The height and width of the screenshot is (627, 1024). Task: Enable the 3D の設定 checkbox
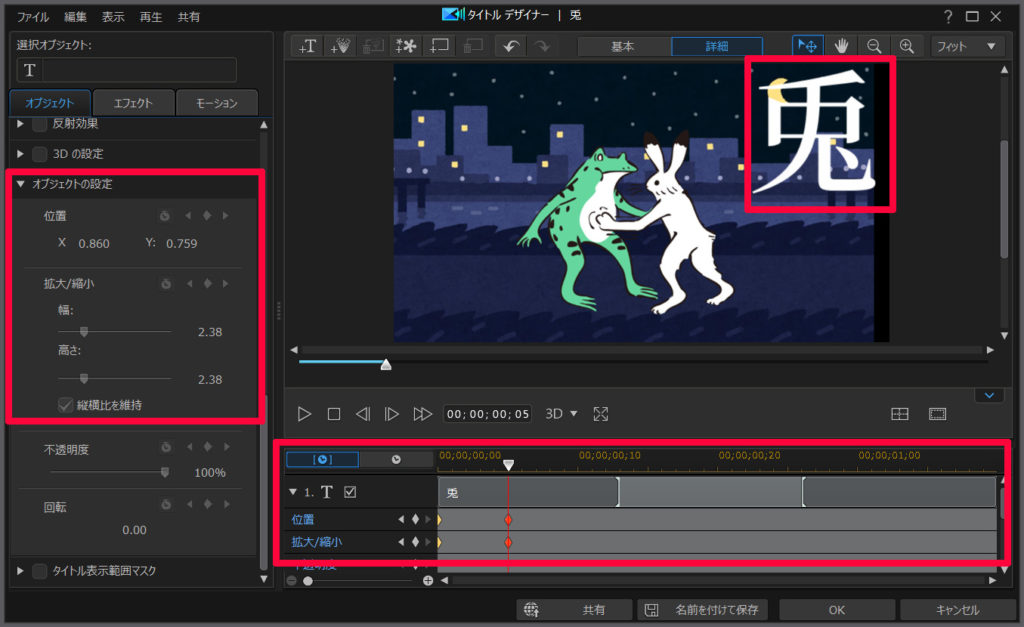point(40,154)
